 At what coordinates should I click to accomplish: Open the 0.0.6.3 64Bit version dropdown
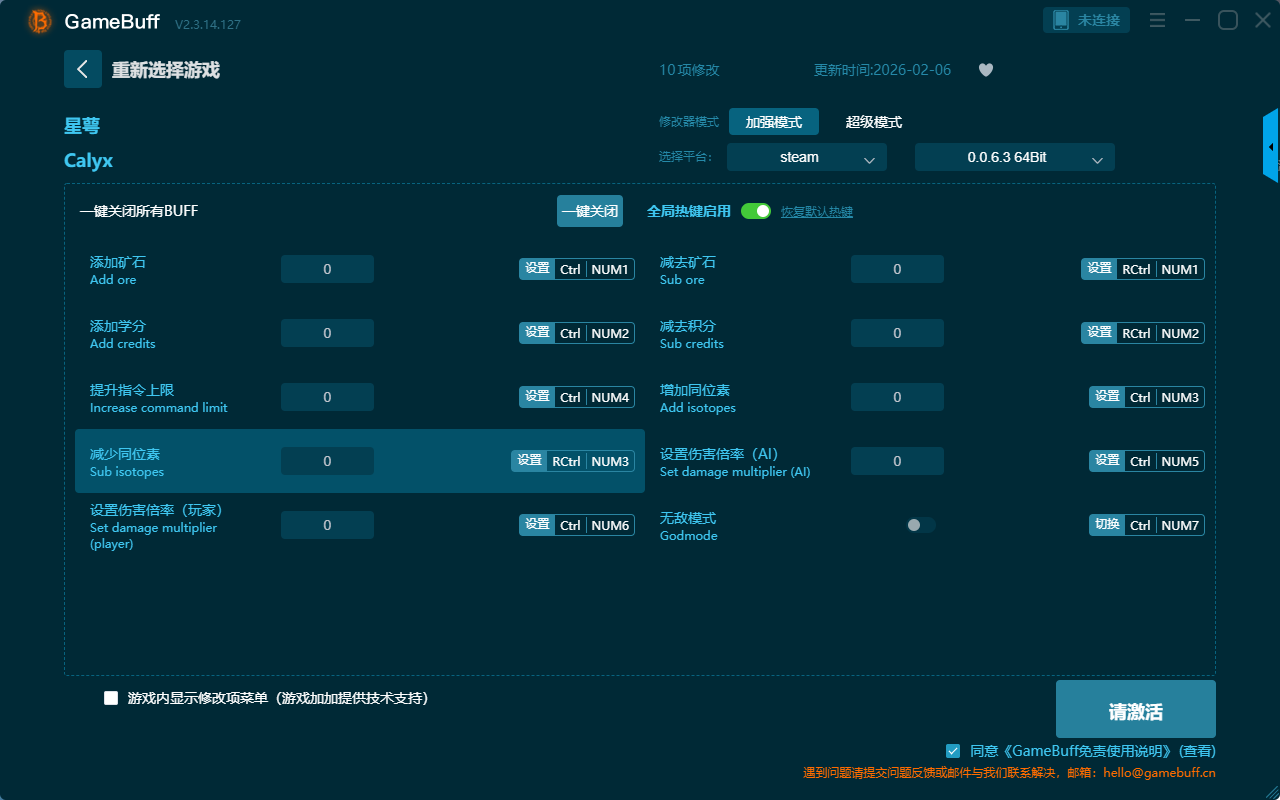1014,157
